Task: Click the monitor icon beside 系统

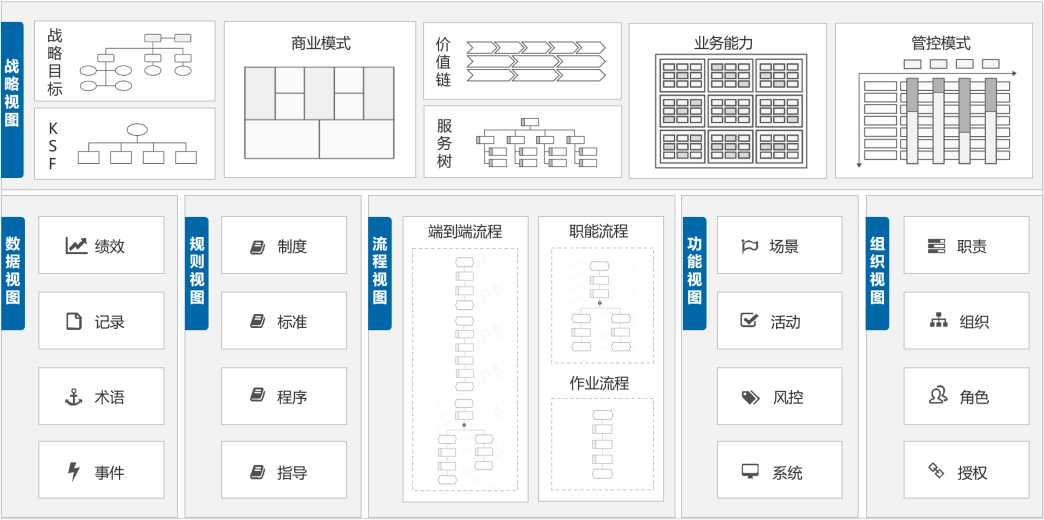Action: (x=750, y=471)
